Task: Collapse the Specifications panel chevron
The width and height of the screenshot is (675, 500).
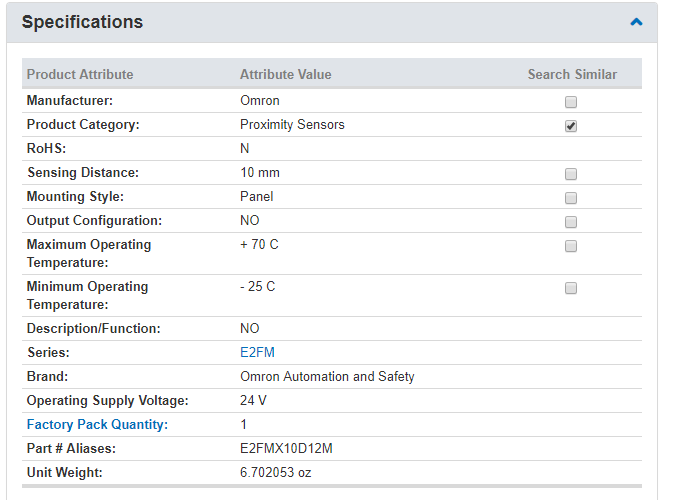Action: coord(636,22)
